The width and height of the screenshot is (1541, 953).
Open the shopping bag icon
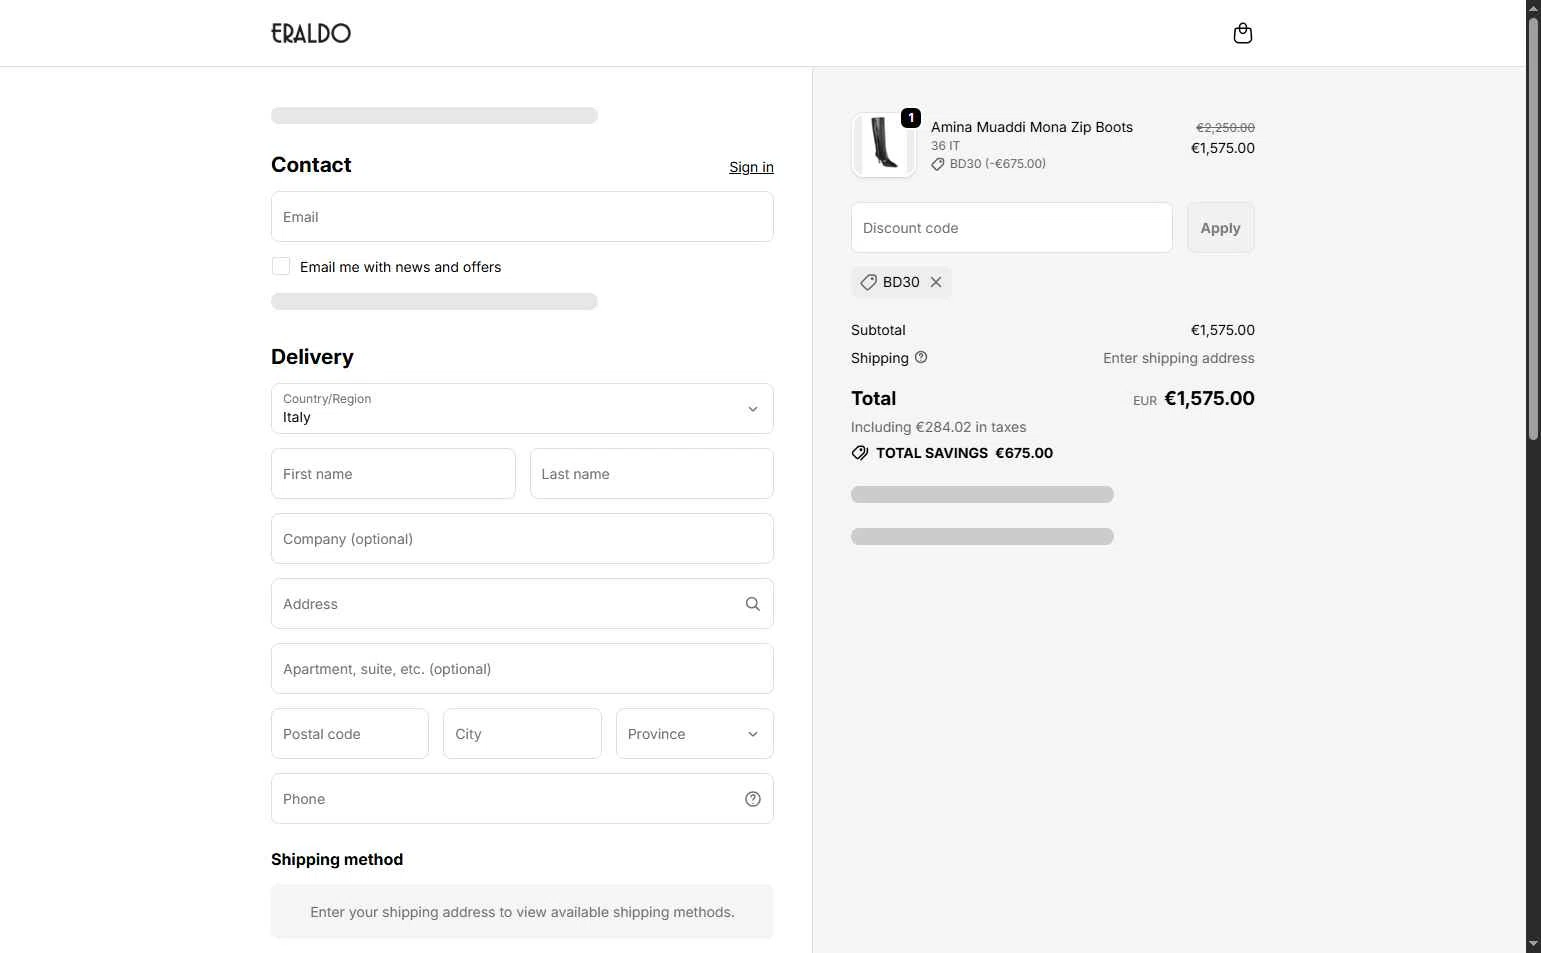click(1242, 34)
